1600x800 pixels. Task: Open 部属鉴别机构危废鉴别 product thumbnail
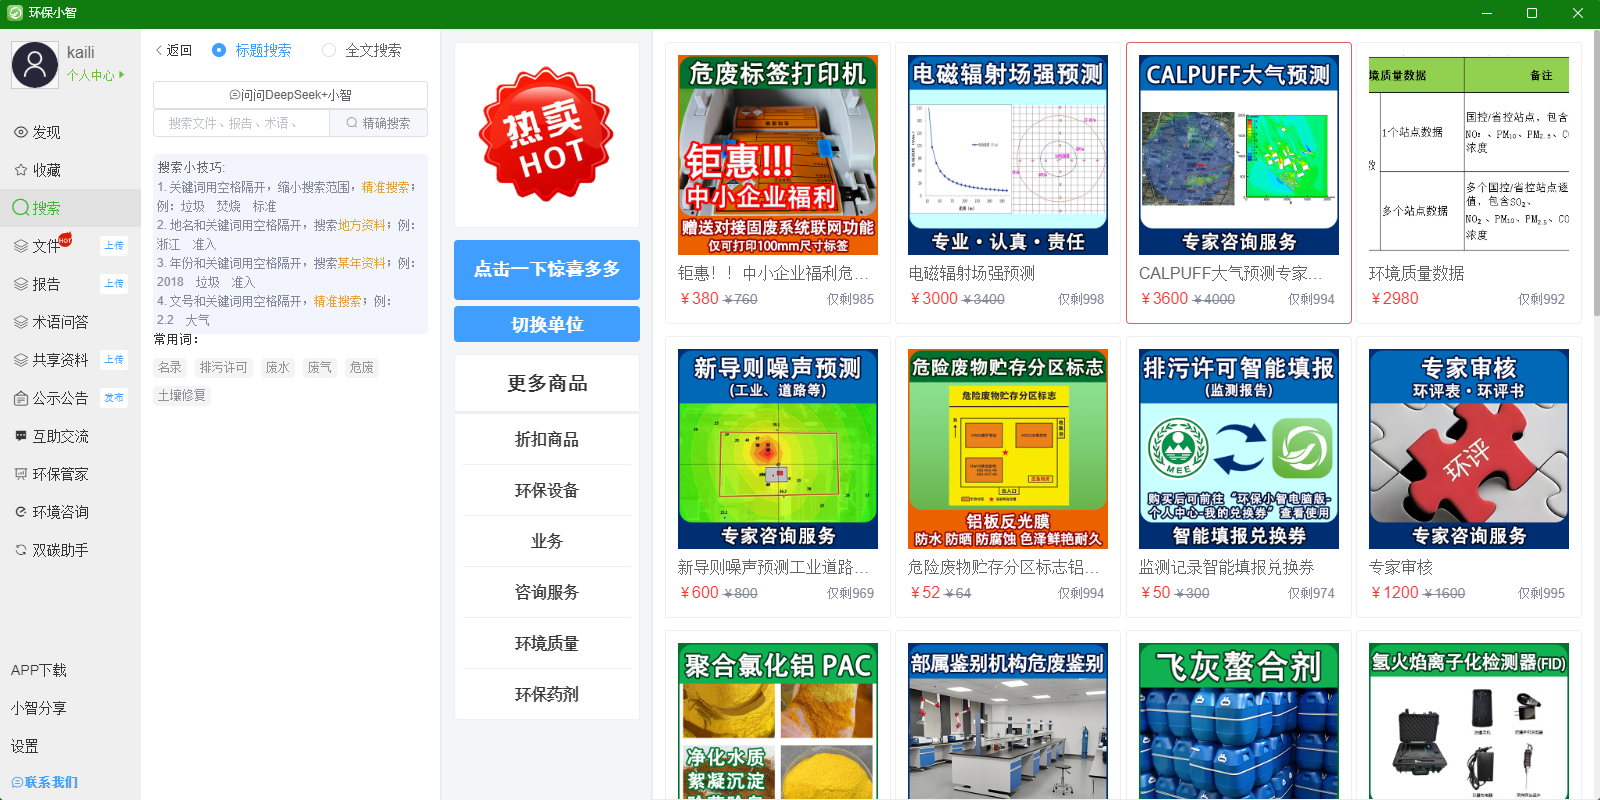click(x=1008, y=721)
